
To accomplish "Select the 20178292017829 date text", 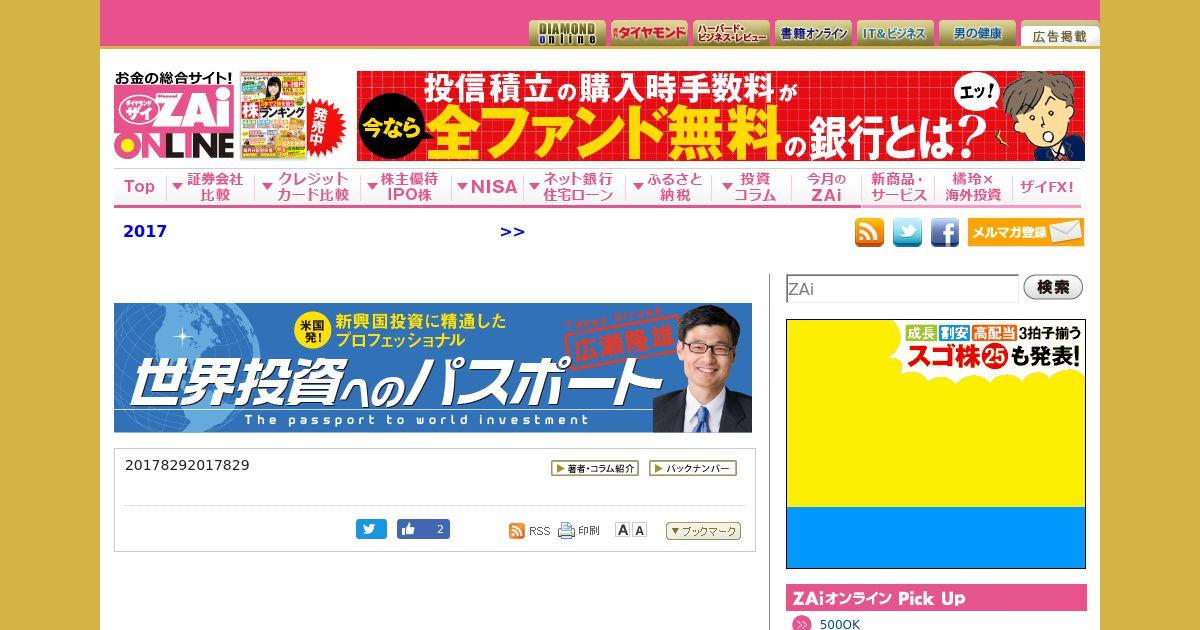I will (187, 465).
